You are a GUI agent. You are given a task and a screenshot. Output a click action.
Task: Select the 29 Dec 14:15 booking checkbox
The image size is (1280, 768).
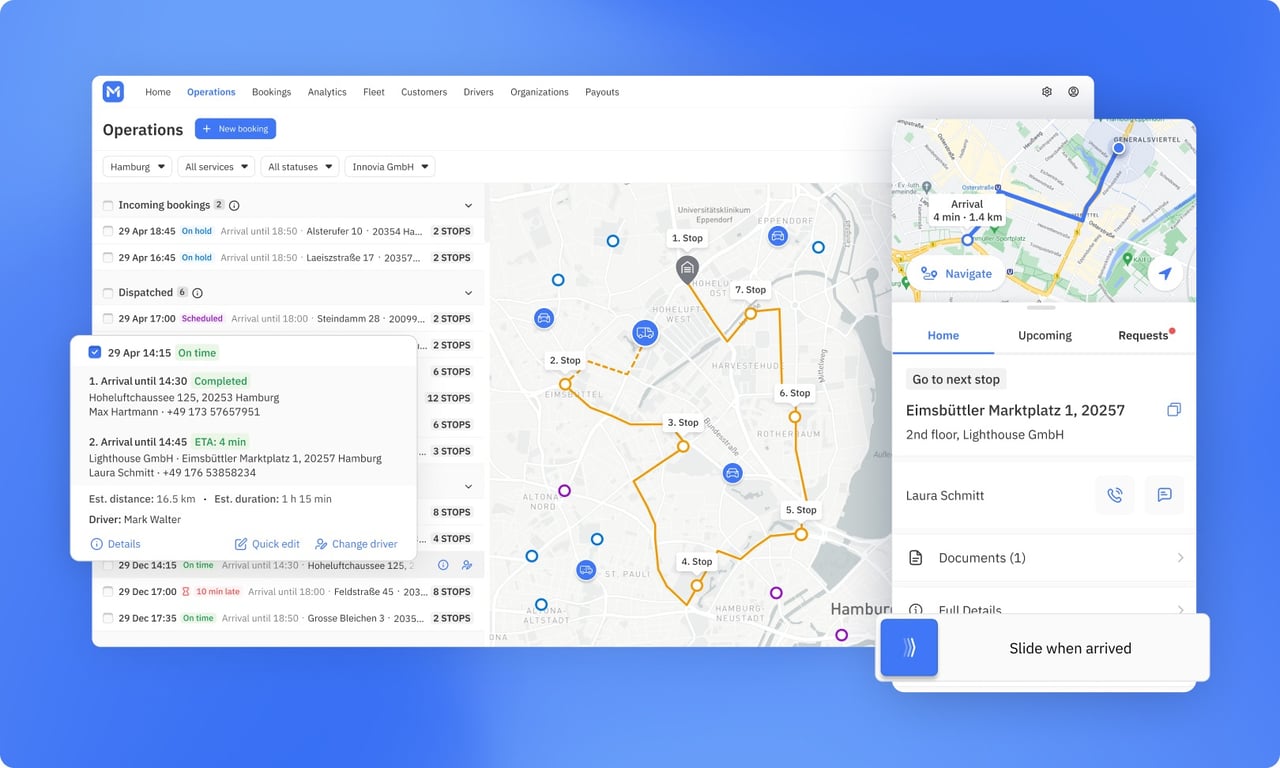click(x=108, y=565)
